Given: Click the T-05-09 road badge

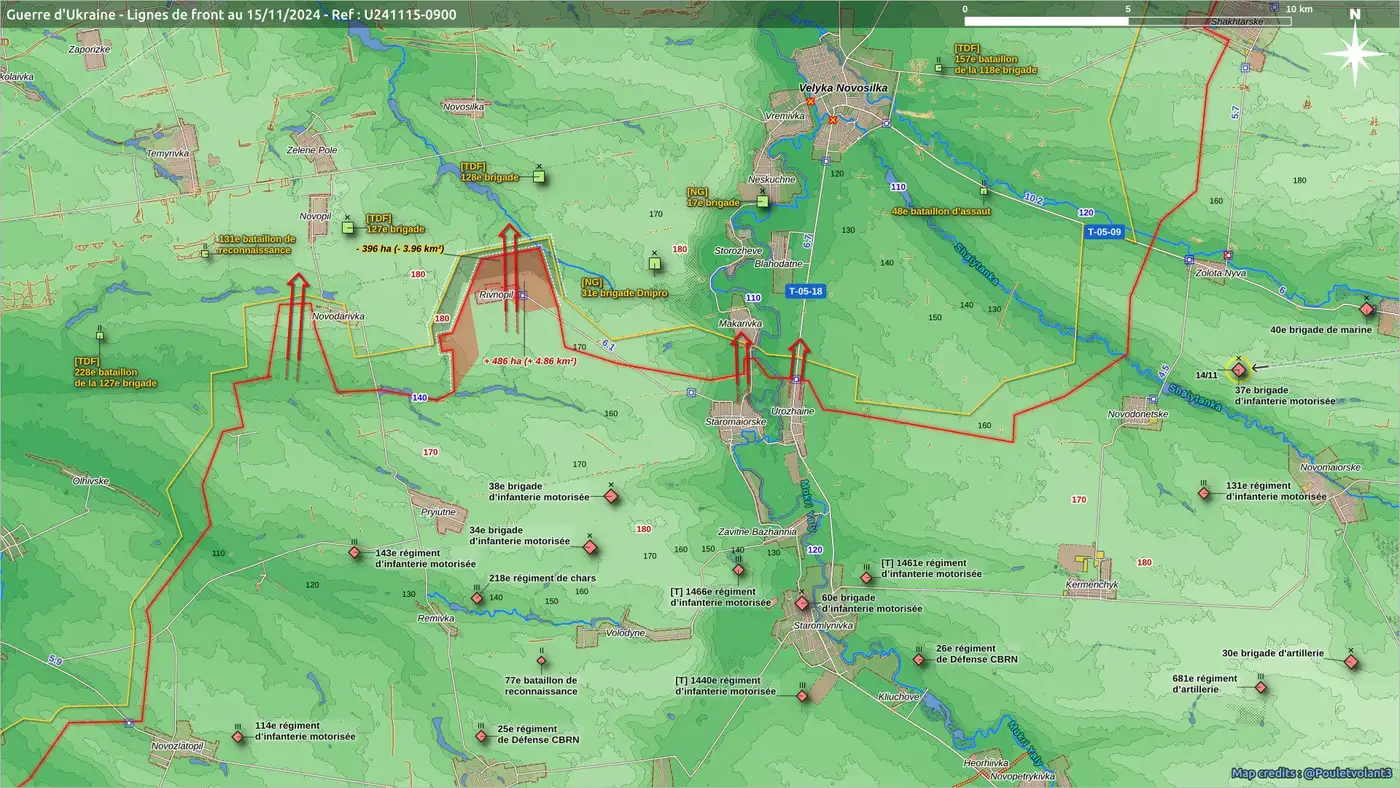Looking at the screenshot, I should pyautogui.click(x=1105, y=232).
